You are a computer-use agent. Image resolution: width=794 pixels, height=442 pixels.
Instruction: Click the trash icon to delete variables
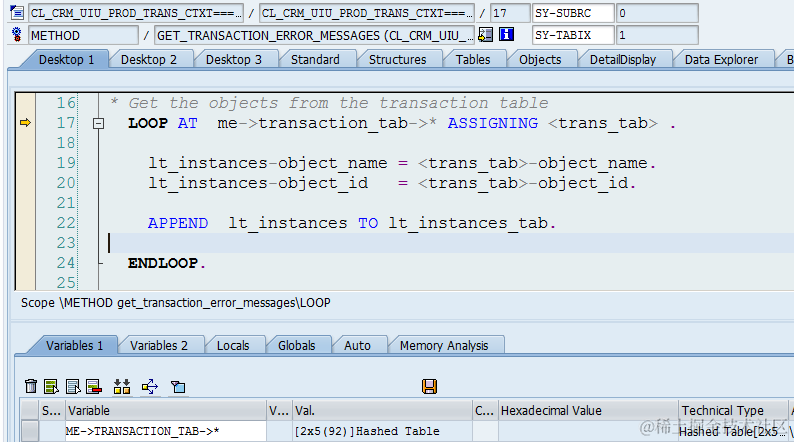coord(31,387)
